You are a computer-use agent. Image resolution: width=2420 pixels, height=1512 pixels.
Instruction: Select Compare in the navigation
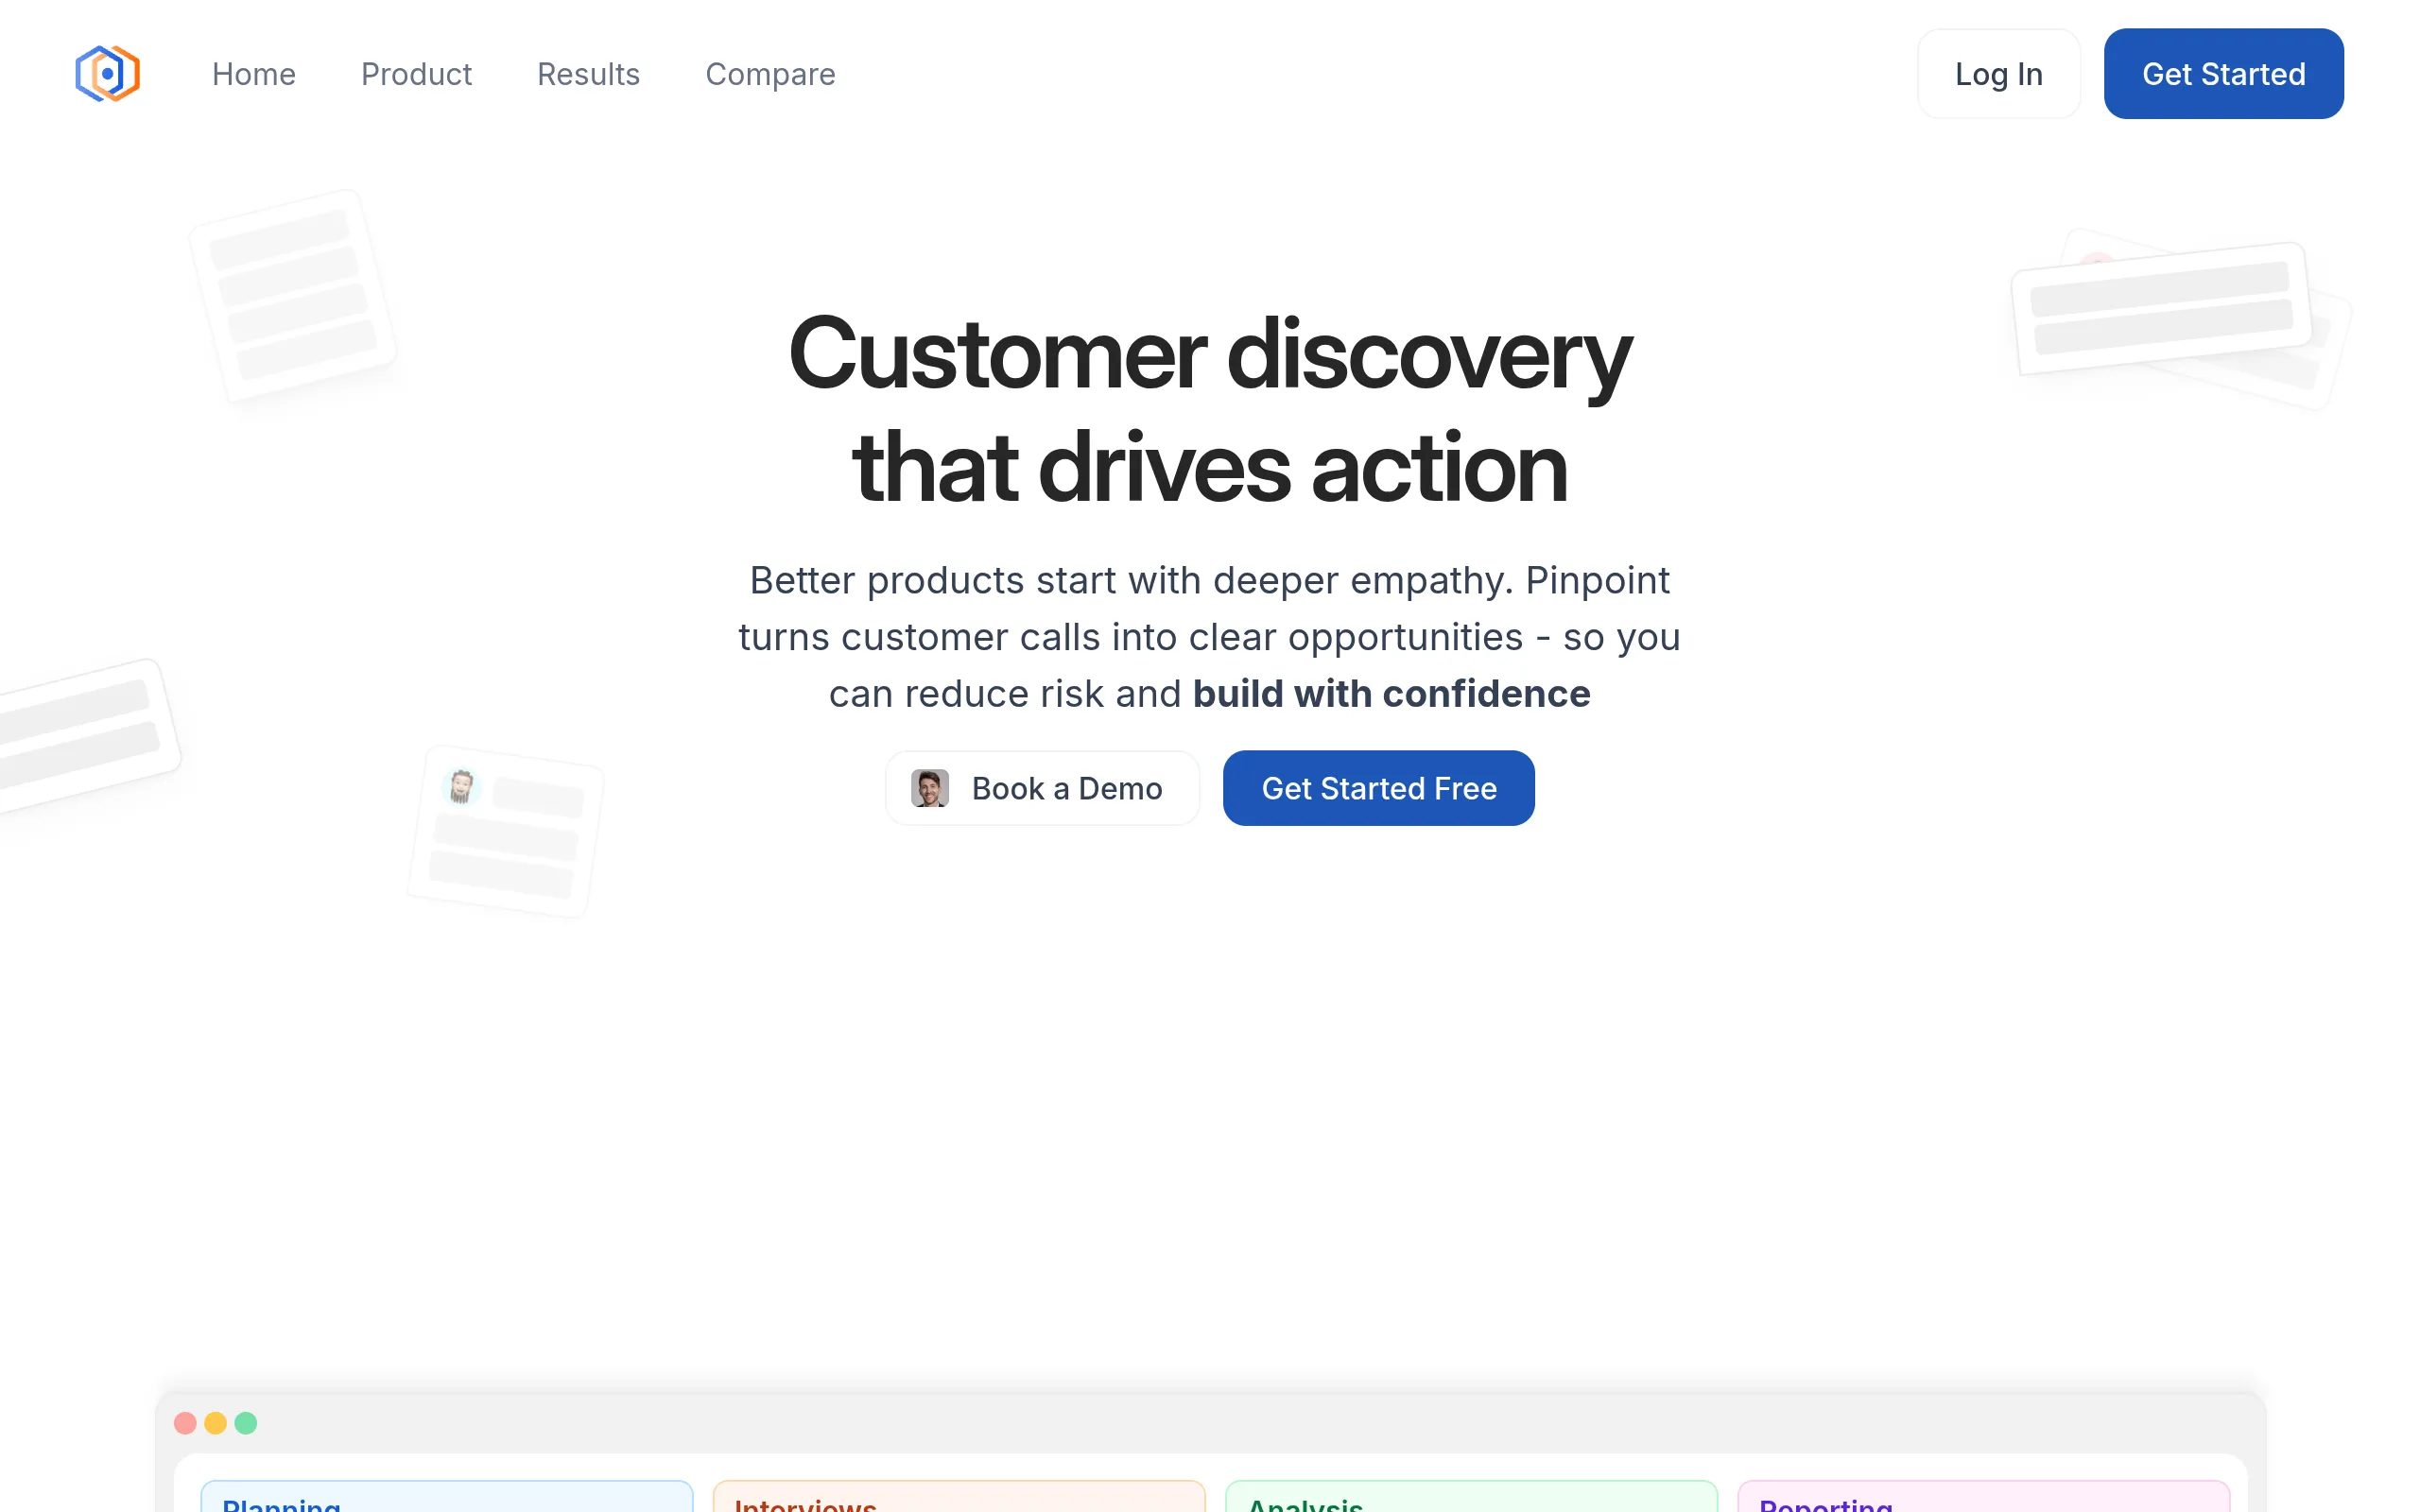tap(770, 74)
